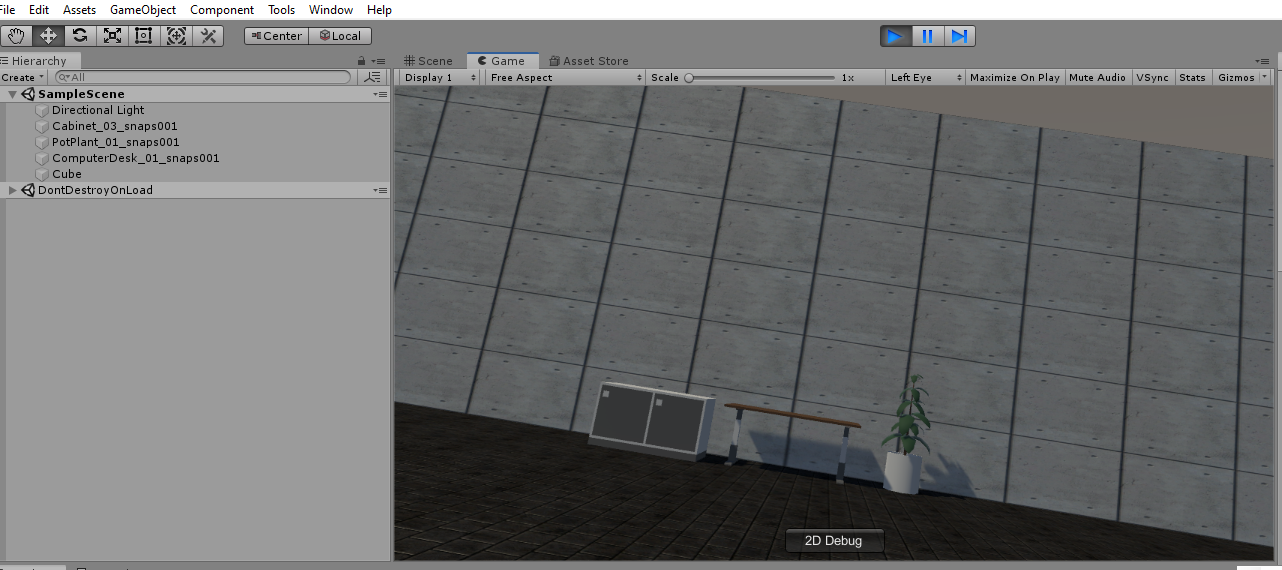Select the DontDestroyOnLoad row name
Image resolution: width=1282 pixels, height=570 pixels.
(95, 190)
